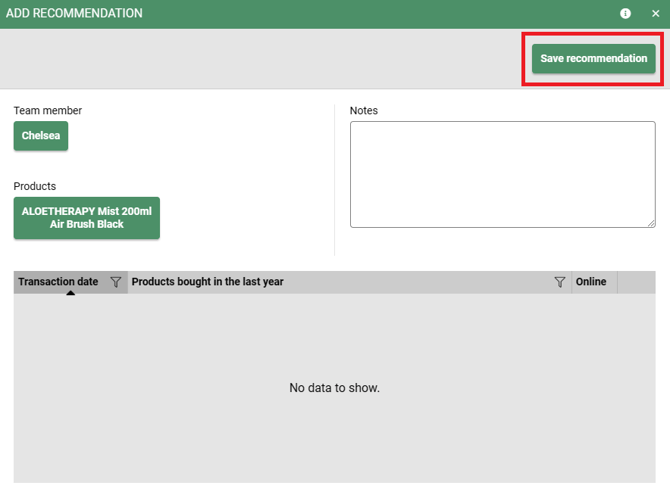Viewport: 670px width, 495px height.
Task: Grab the Notes box resize handle
Action: 651,223
